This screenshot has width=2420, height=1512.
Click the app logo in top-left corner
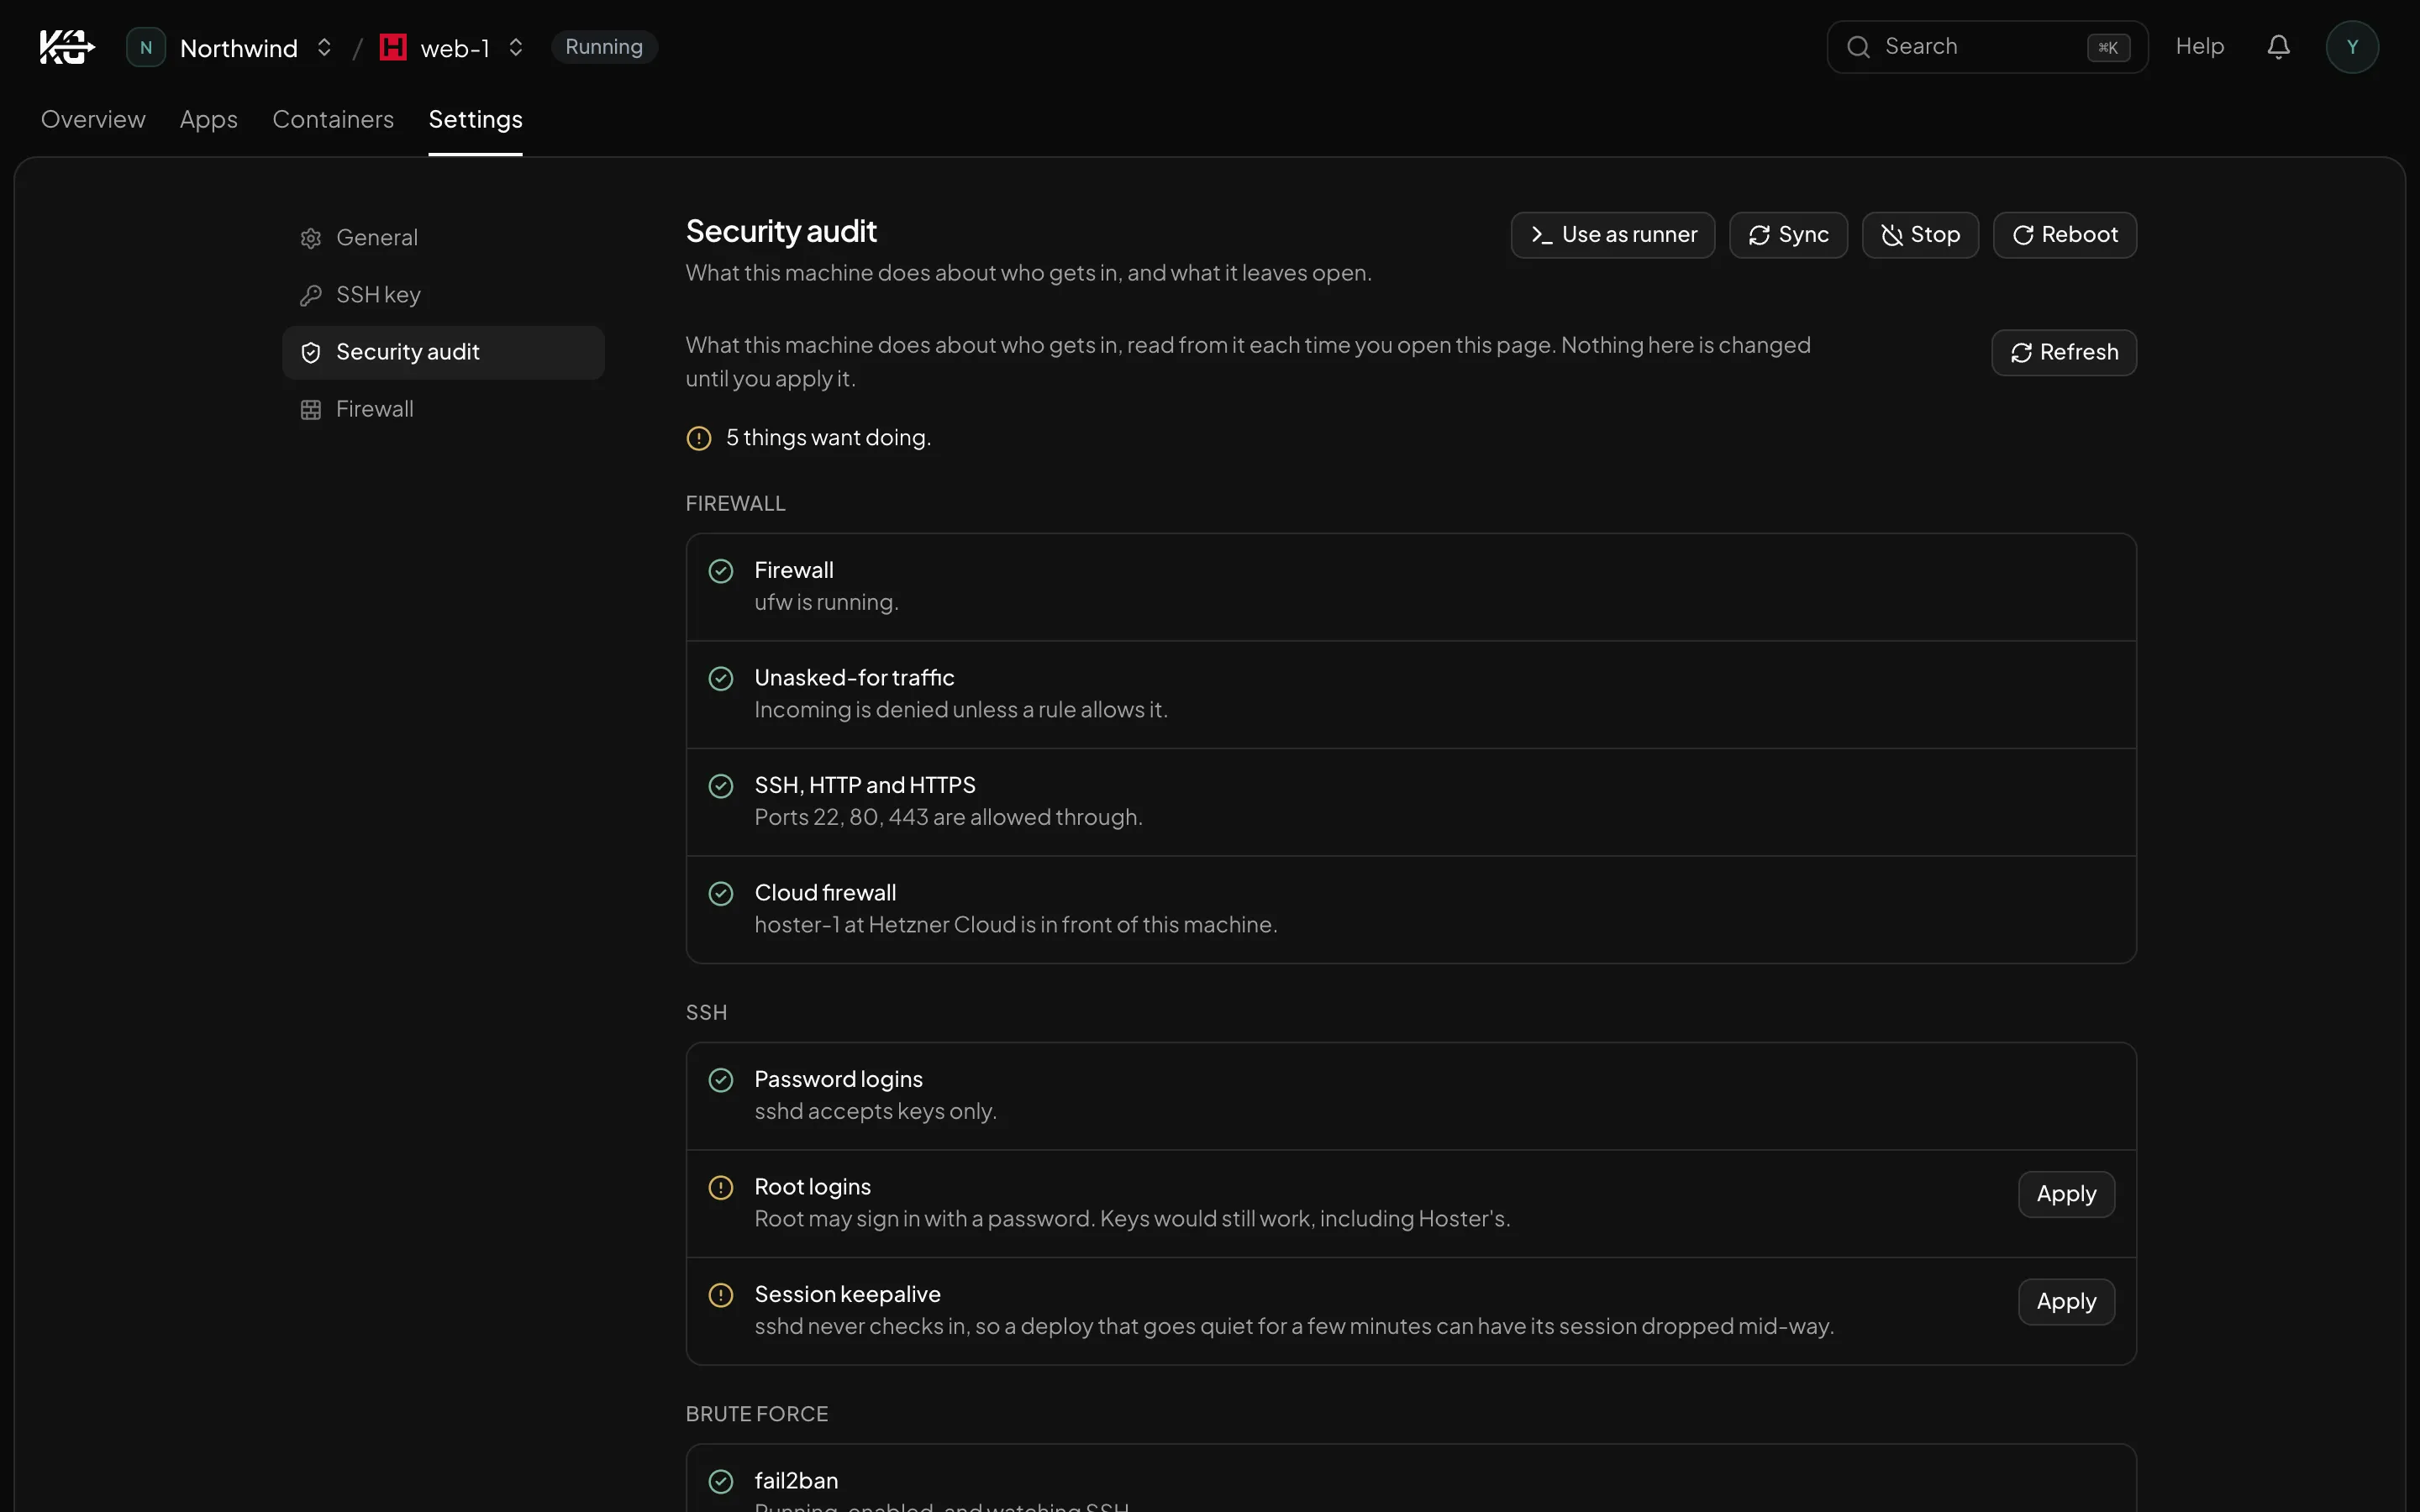click(67, 47)
